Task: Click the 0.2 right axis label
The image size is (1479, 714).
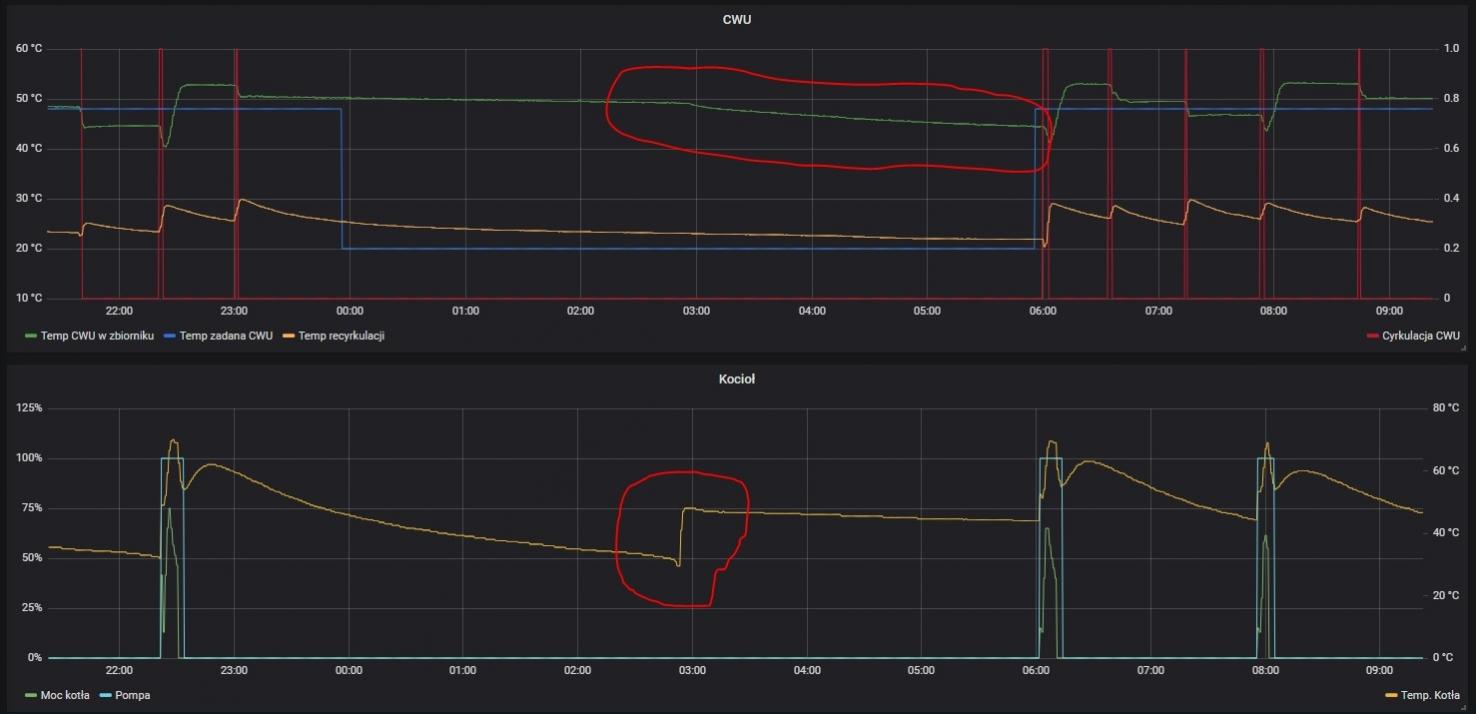Action: 1451,248
